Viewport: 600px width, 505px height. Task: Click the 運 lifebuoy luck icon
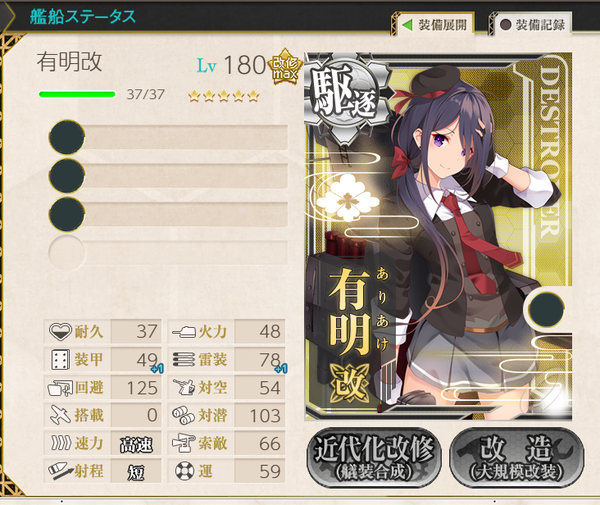(185, 471)
